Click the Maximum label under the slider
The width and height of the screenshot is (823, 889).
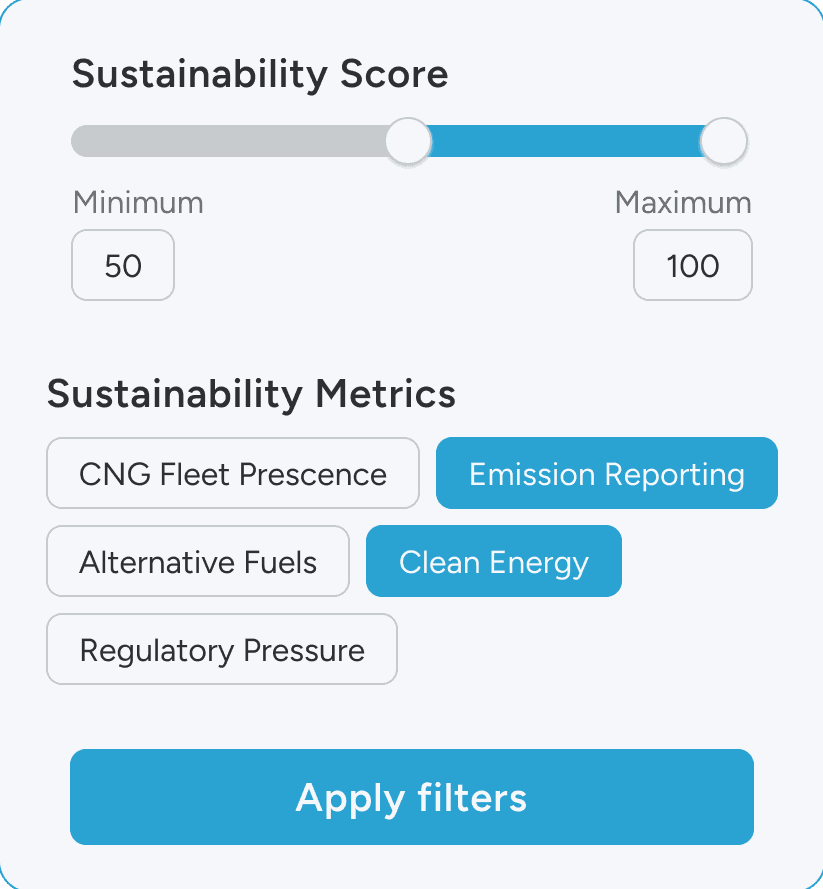[683, 203]
